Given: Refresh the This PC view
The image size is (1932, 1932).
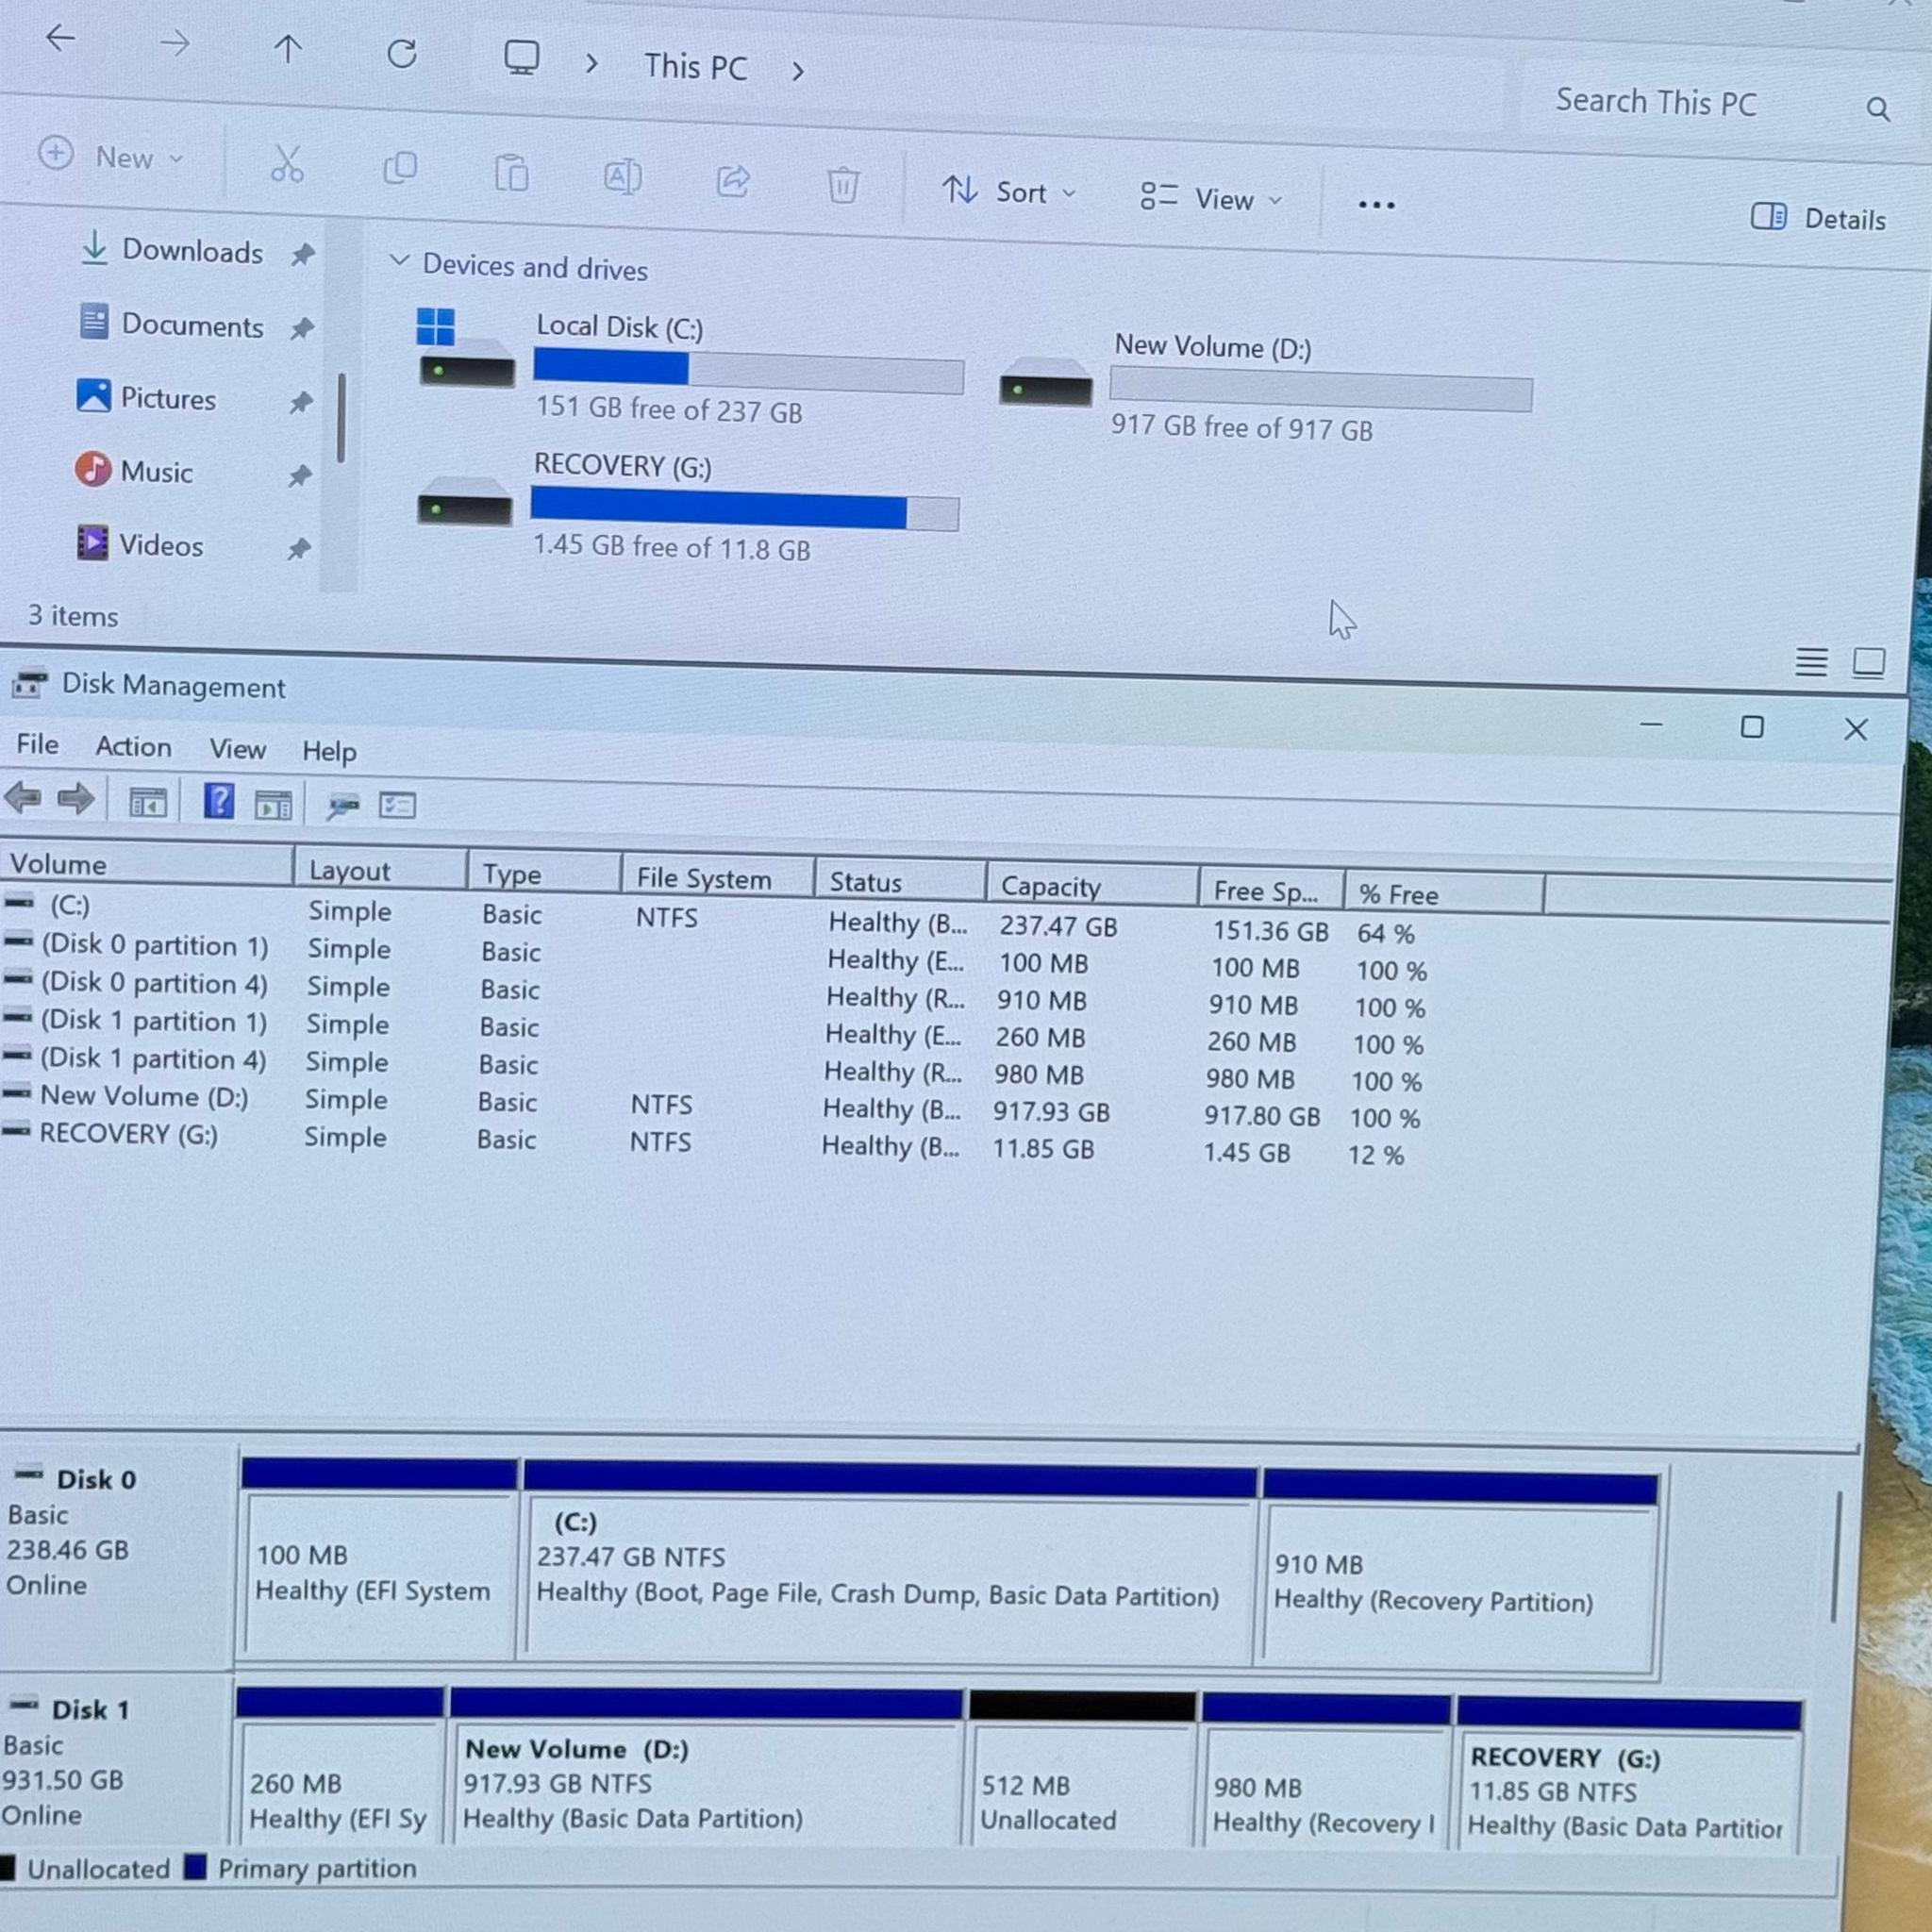Looking at the screenshot, I should point(402,53).
